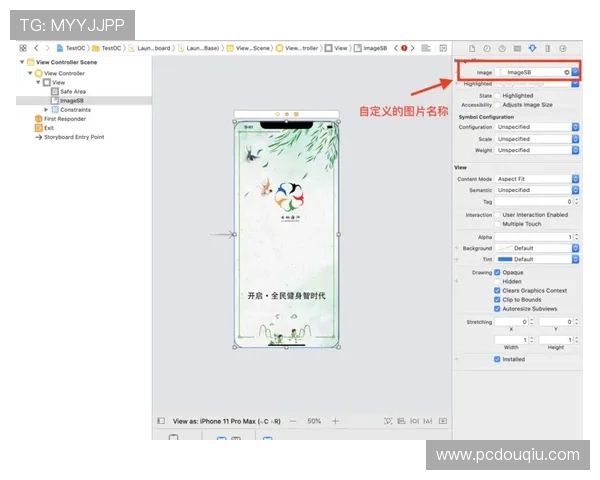Image resolution: width=600 pixels, height=480 pixels.
Task: Click View as: iPhone 11 Pro Max
Action: (227, 421)
